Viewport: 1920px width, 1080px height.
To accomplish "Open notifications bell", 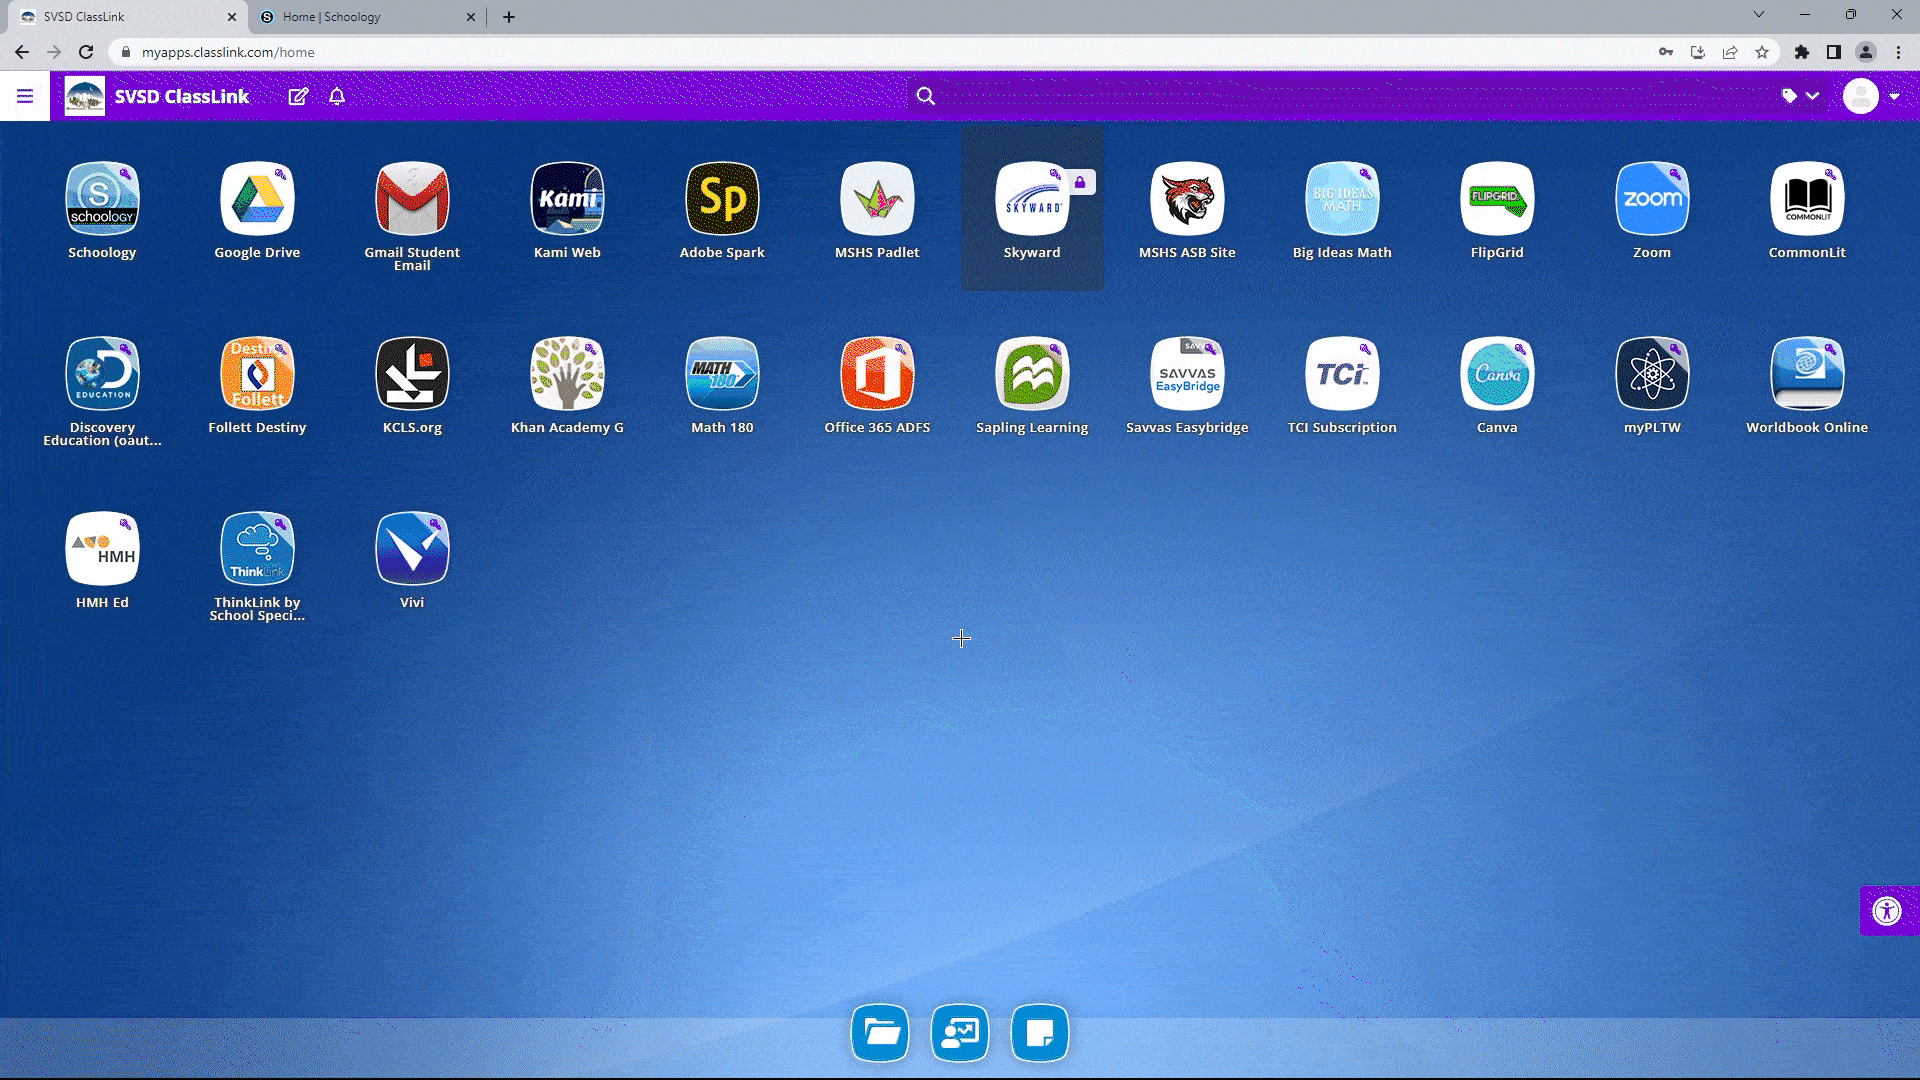I will point(337,96).
